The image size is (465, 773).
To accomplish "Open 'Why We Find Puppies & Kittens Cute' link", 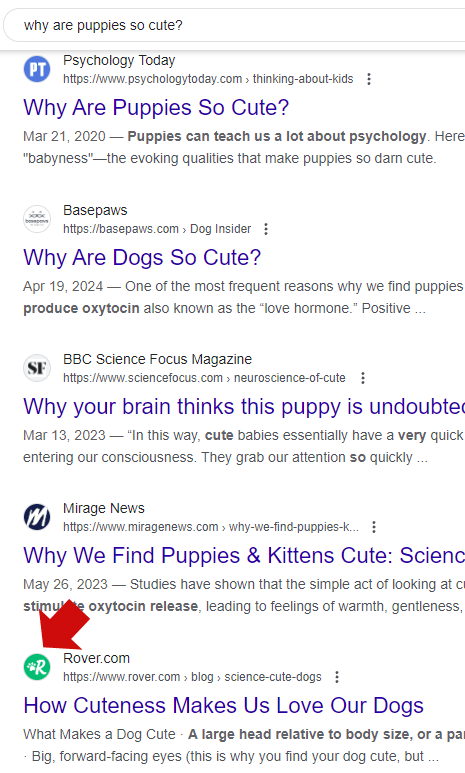I will point(244,556).
